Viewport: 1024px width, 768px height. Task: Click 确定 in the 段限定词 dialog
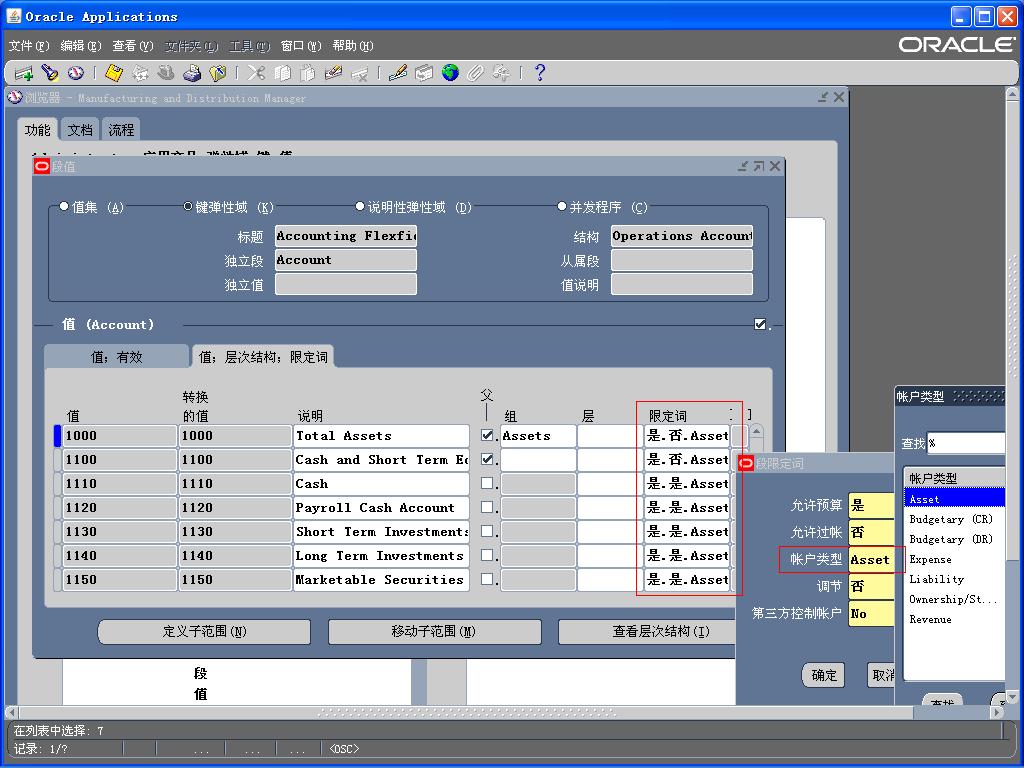(824, 675)
